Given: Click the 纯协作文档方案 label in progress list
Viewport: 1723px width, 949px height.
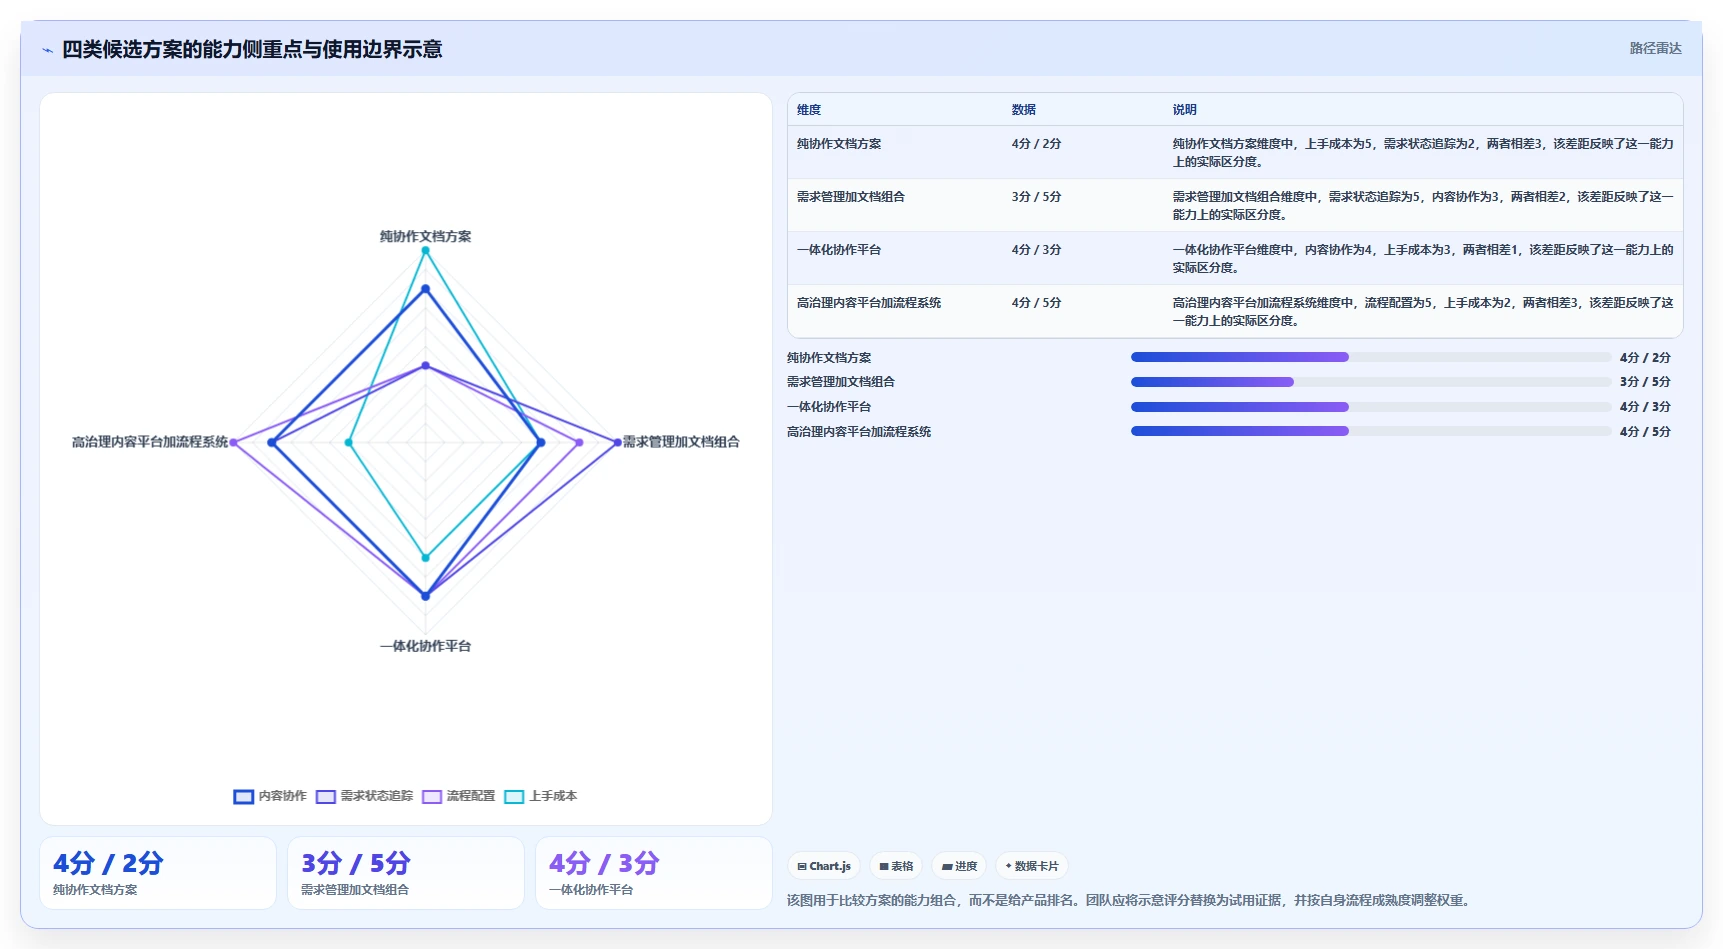Looking at the screenshot, I should coord(829,358).
